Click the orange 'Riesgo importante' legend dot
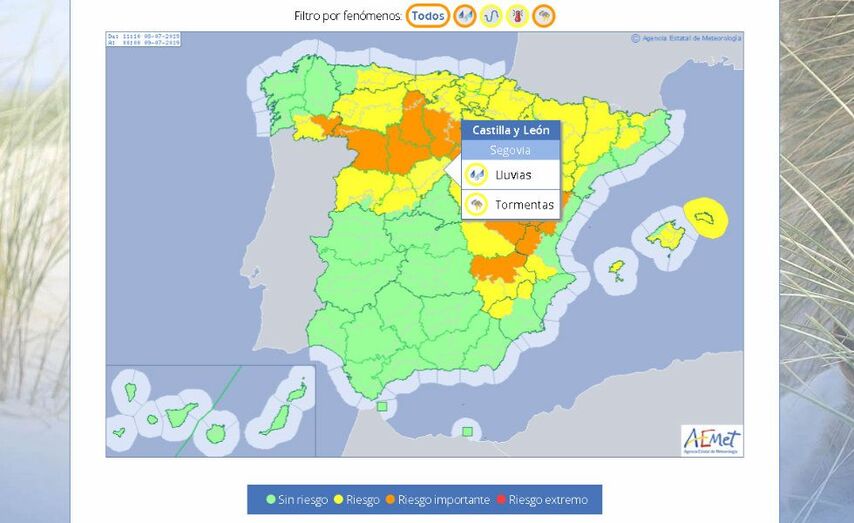854x523 pixels. point(390,500)
